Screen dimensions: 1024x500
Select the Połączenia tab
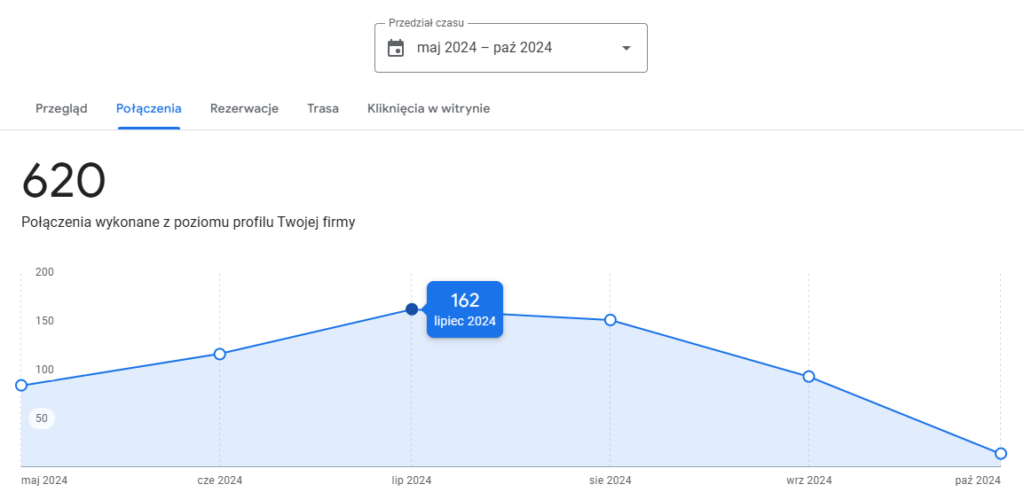click(148, 108)
